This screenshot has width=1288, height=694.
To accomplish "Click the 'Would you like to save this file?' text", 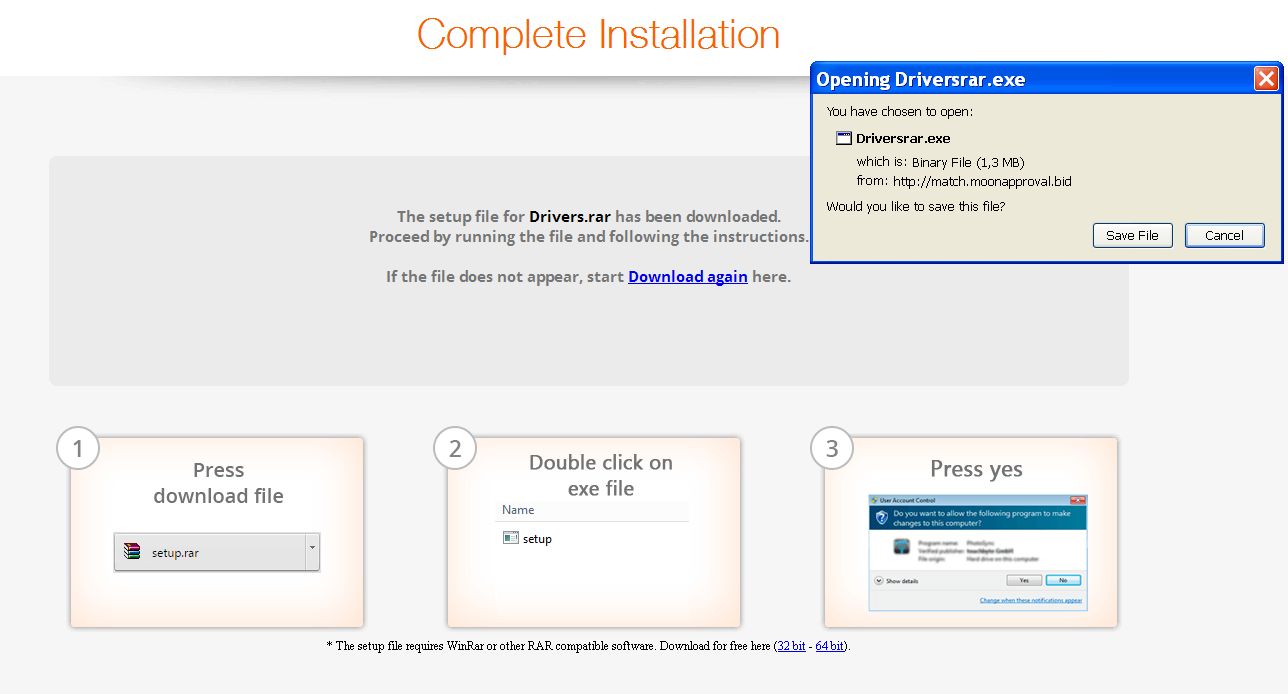I will coord(916,207).
